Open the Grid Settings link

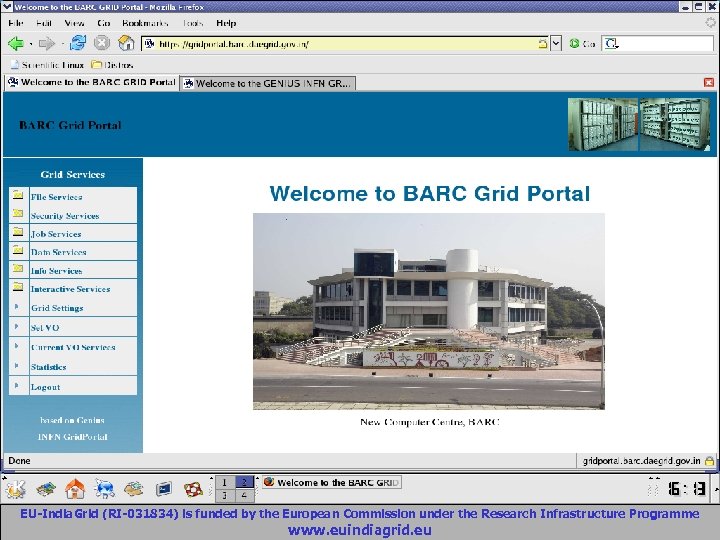[x=57, y=308]
